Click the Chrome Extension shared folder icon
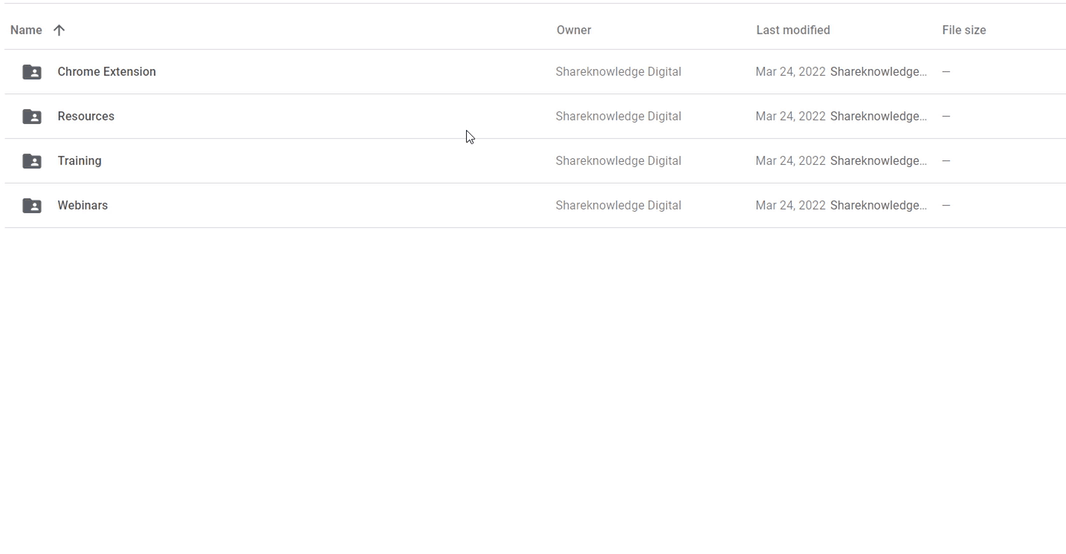 click(32, 72)
